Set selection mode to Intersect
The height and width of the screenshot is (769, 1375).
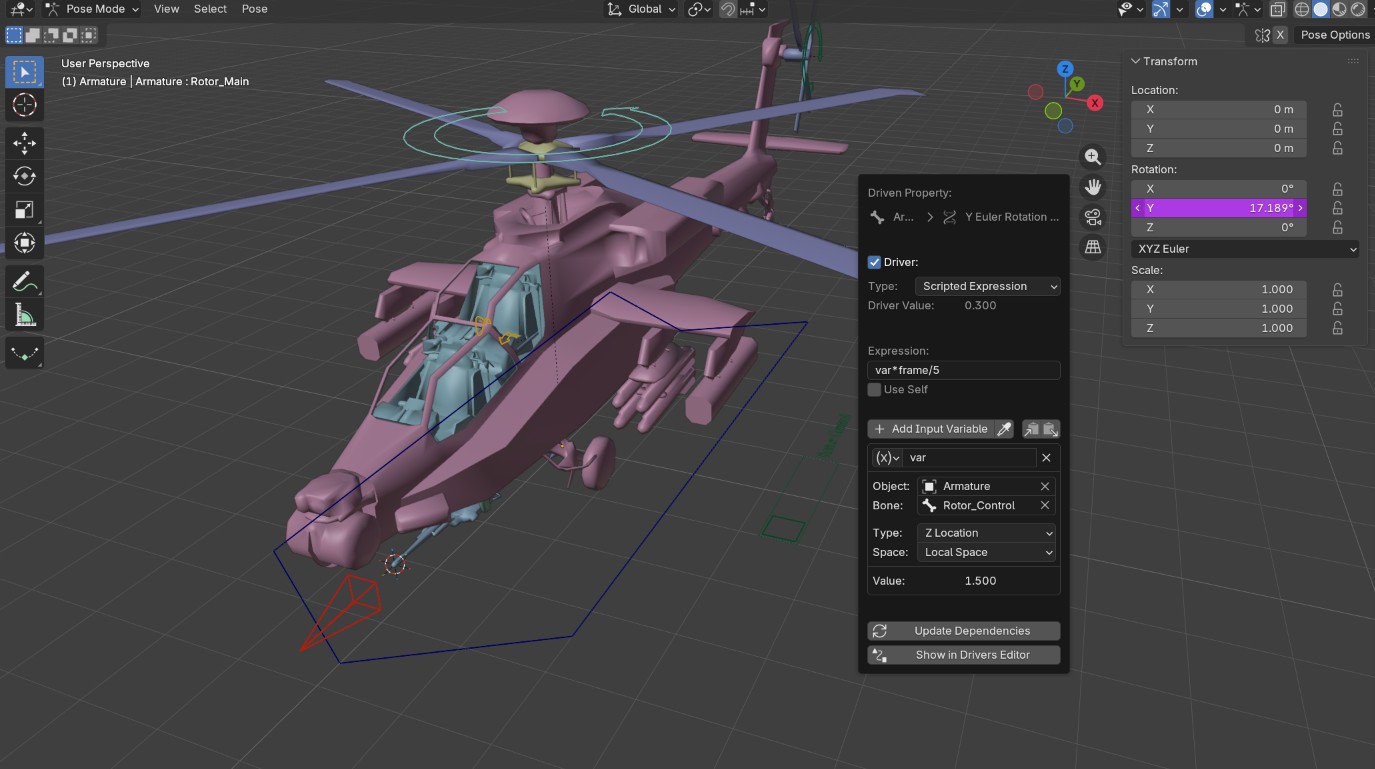[89, 35]
